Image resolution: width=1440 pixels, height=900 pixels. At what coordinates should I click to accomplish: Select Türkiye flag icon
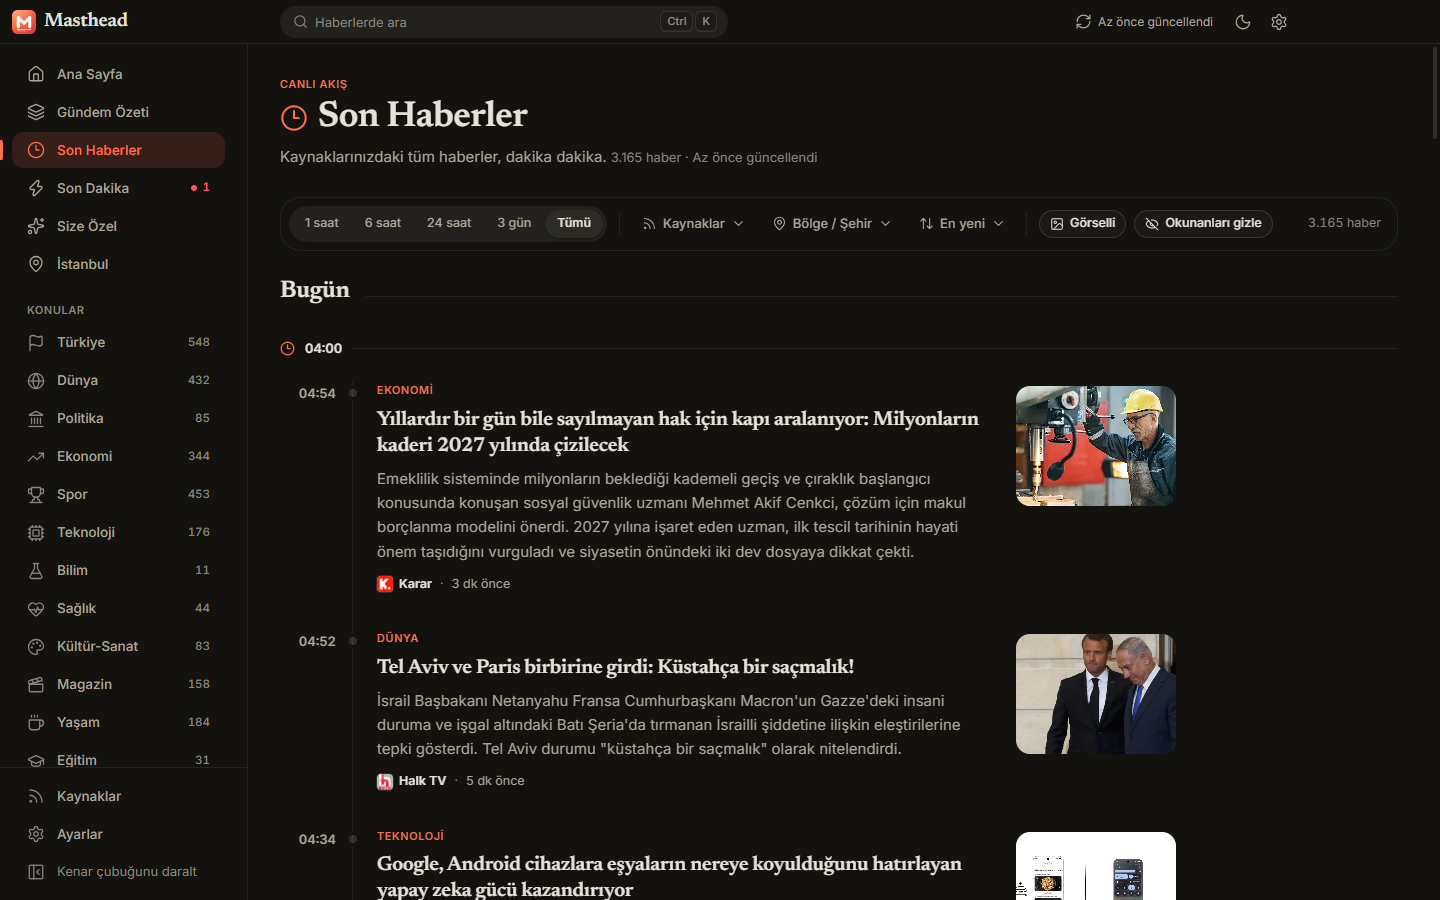(36, 342)
